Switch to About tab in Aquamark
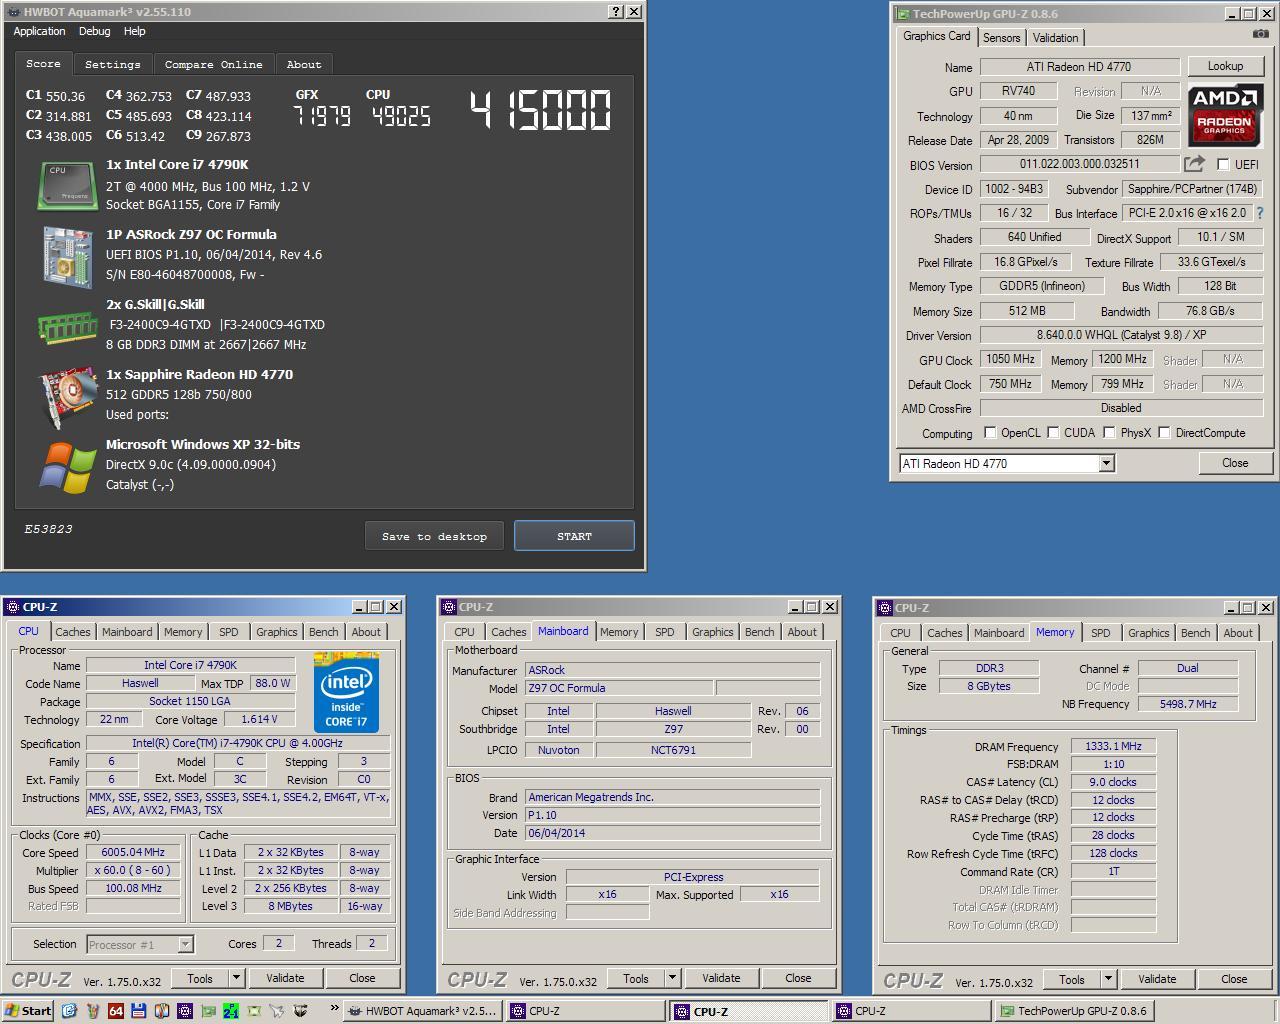 (304, 64)
